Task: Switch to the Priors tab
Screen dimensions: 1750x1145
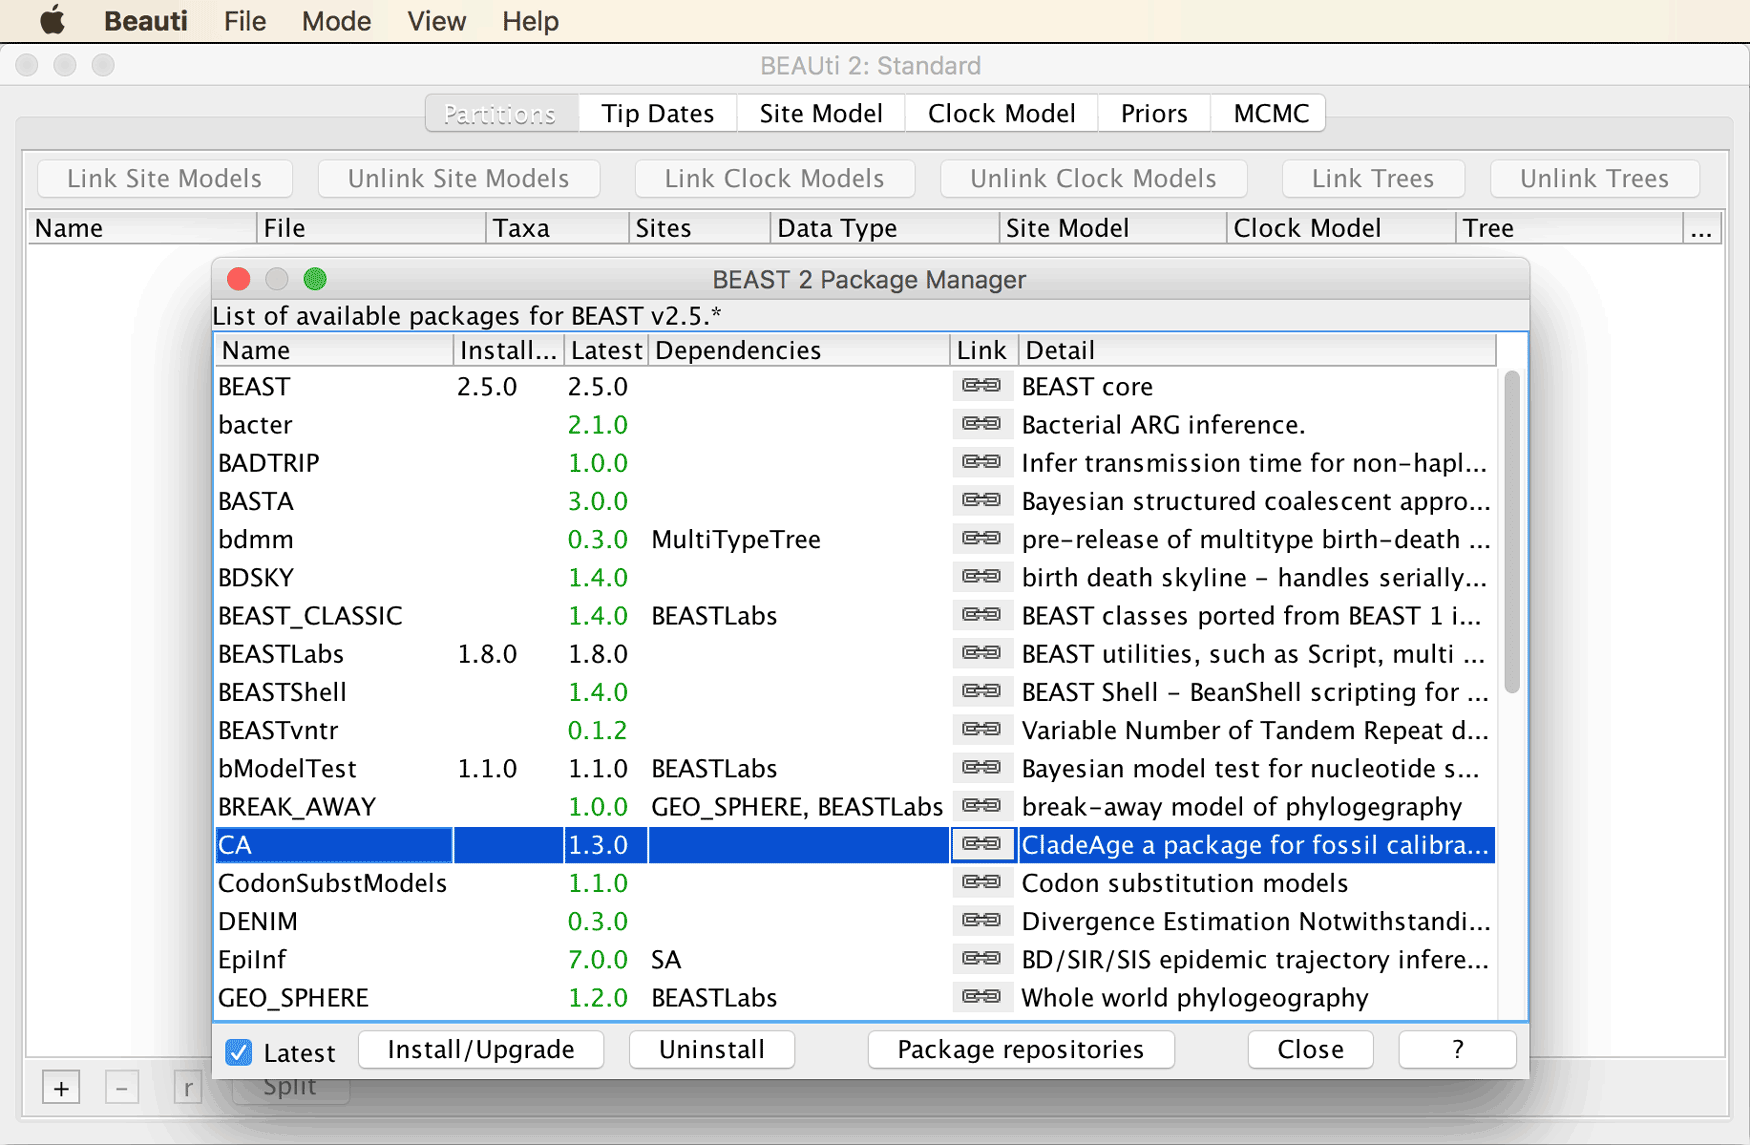Action: pos(1153,113)
